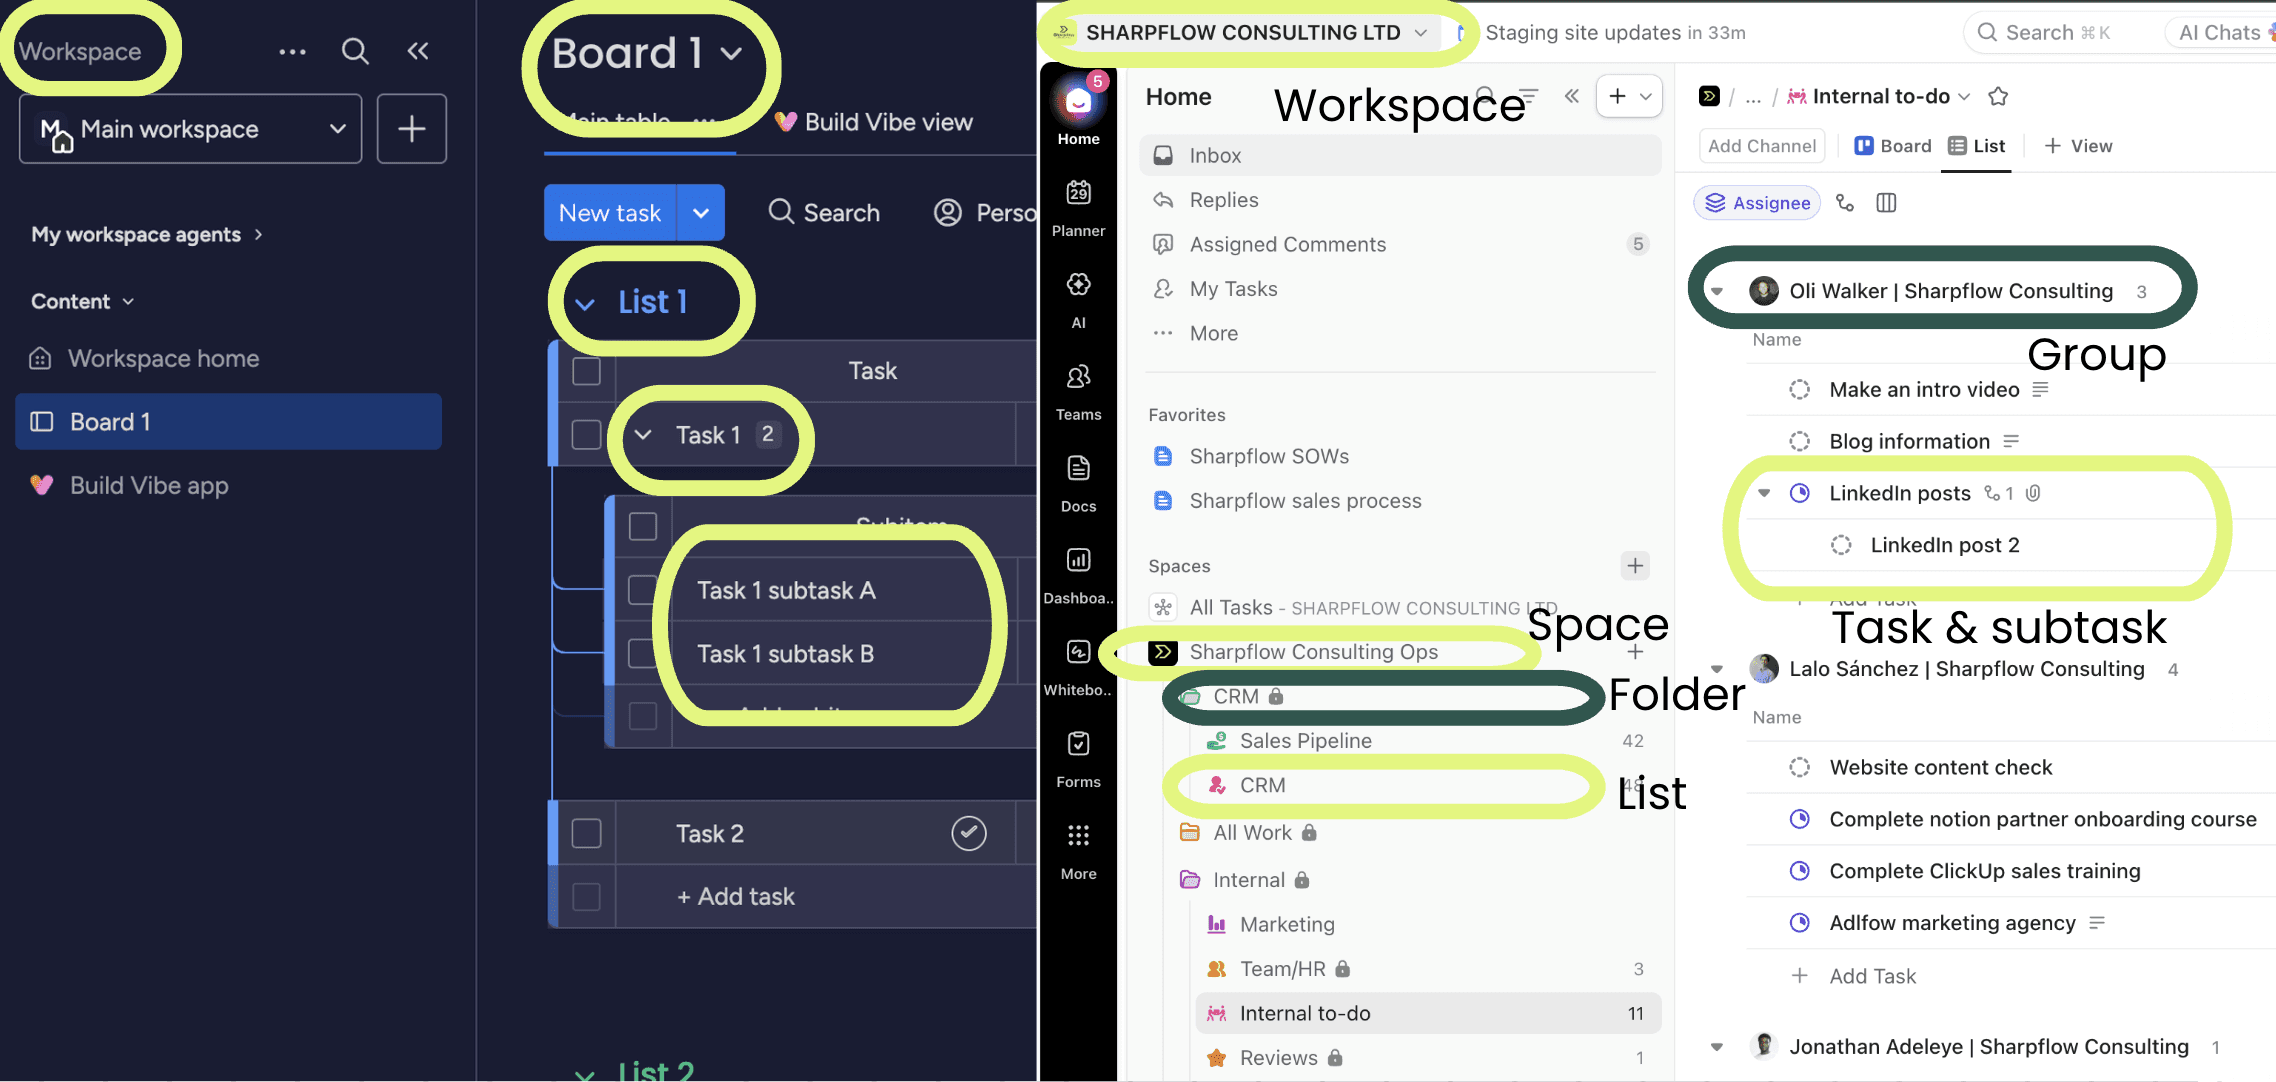2276x1082 pixels.
Task: Click the status icon for Complete ClickUp sales training
Action: pyautogui.click(x=1799, y=871)
